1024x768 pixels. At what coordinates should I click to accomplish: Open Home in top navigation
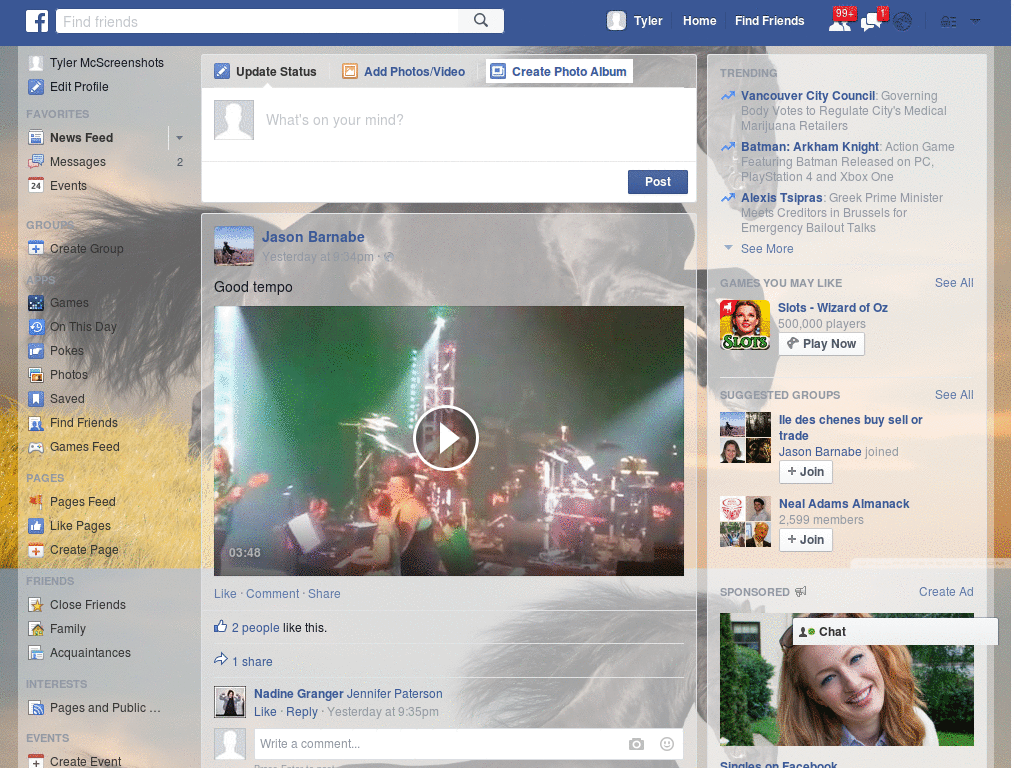point(699,21)
